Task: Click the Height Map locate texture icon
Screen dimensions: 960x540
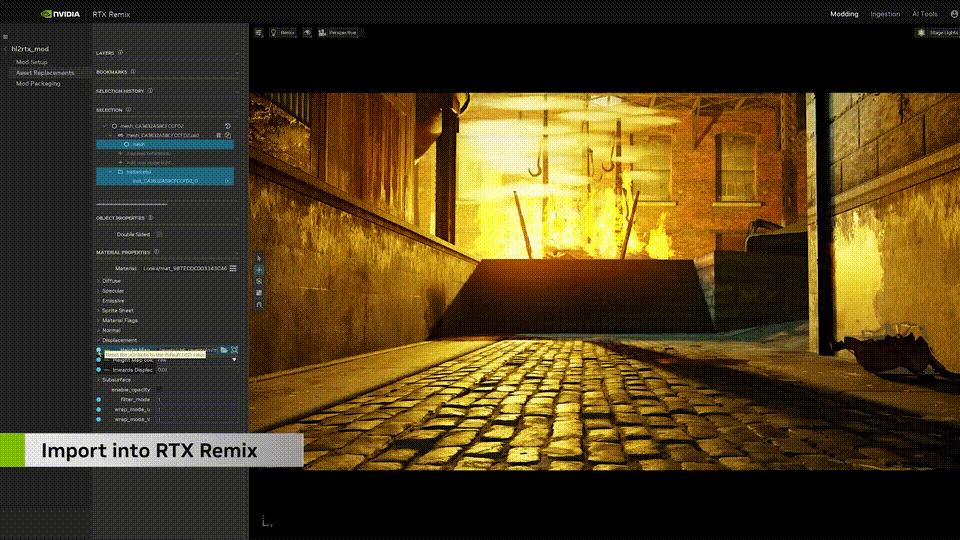Action: point(234,350)
